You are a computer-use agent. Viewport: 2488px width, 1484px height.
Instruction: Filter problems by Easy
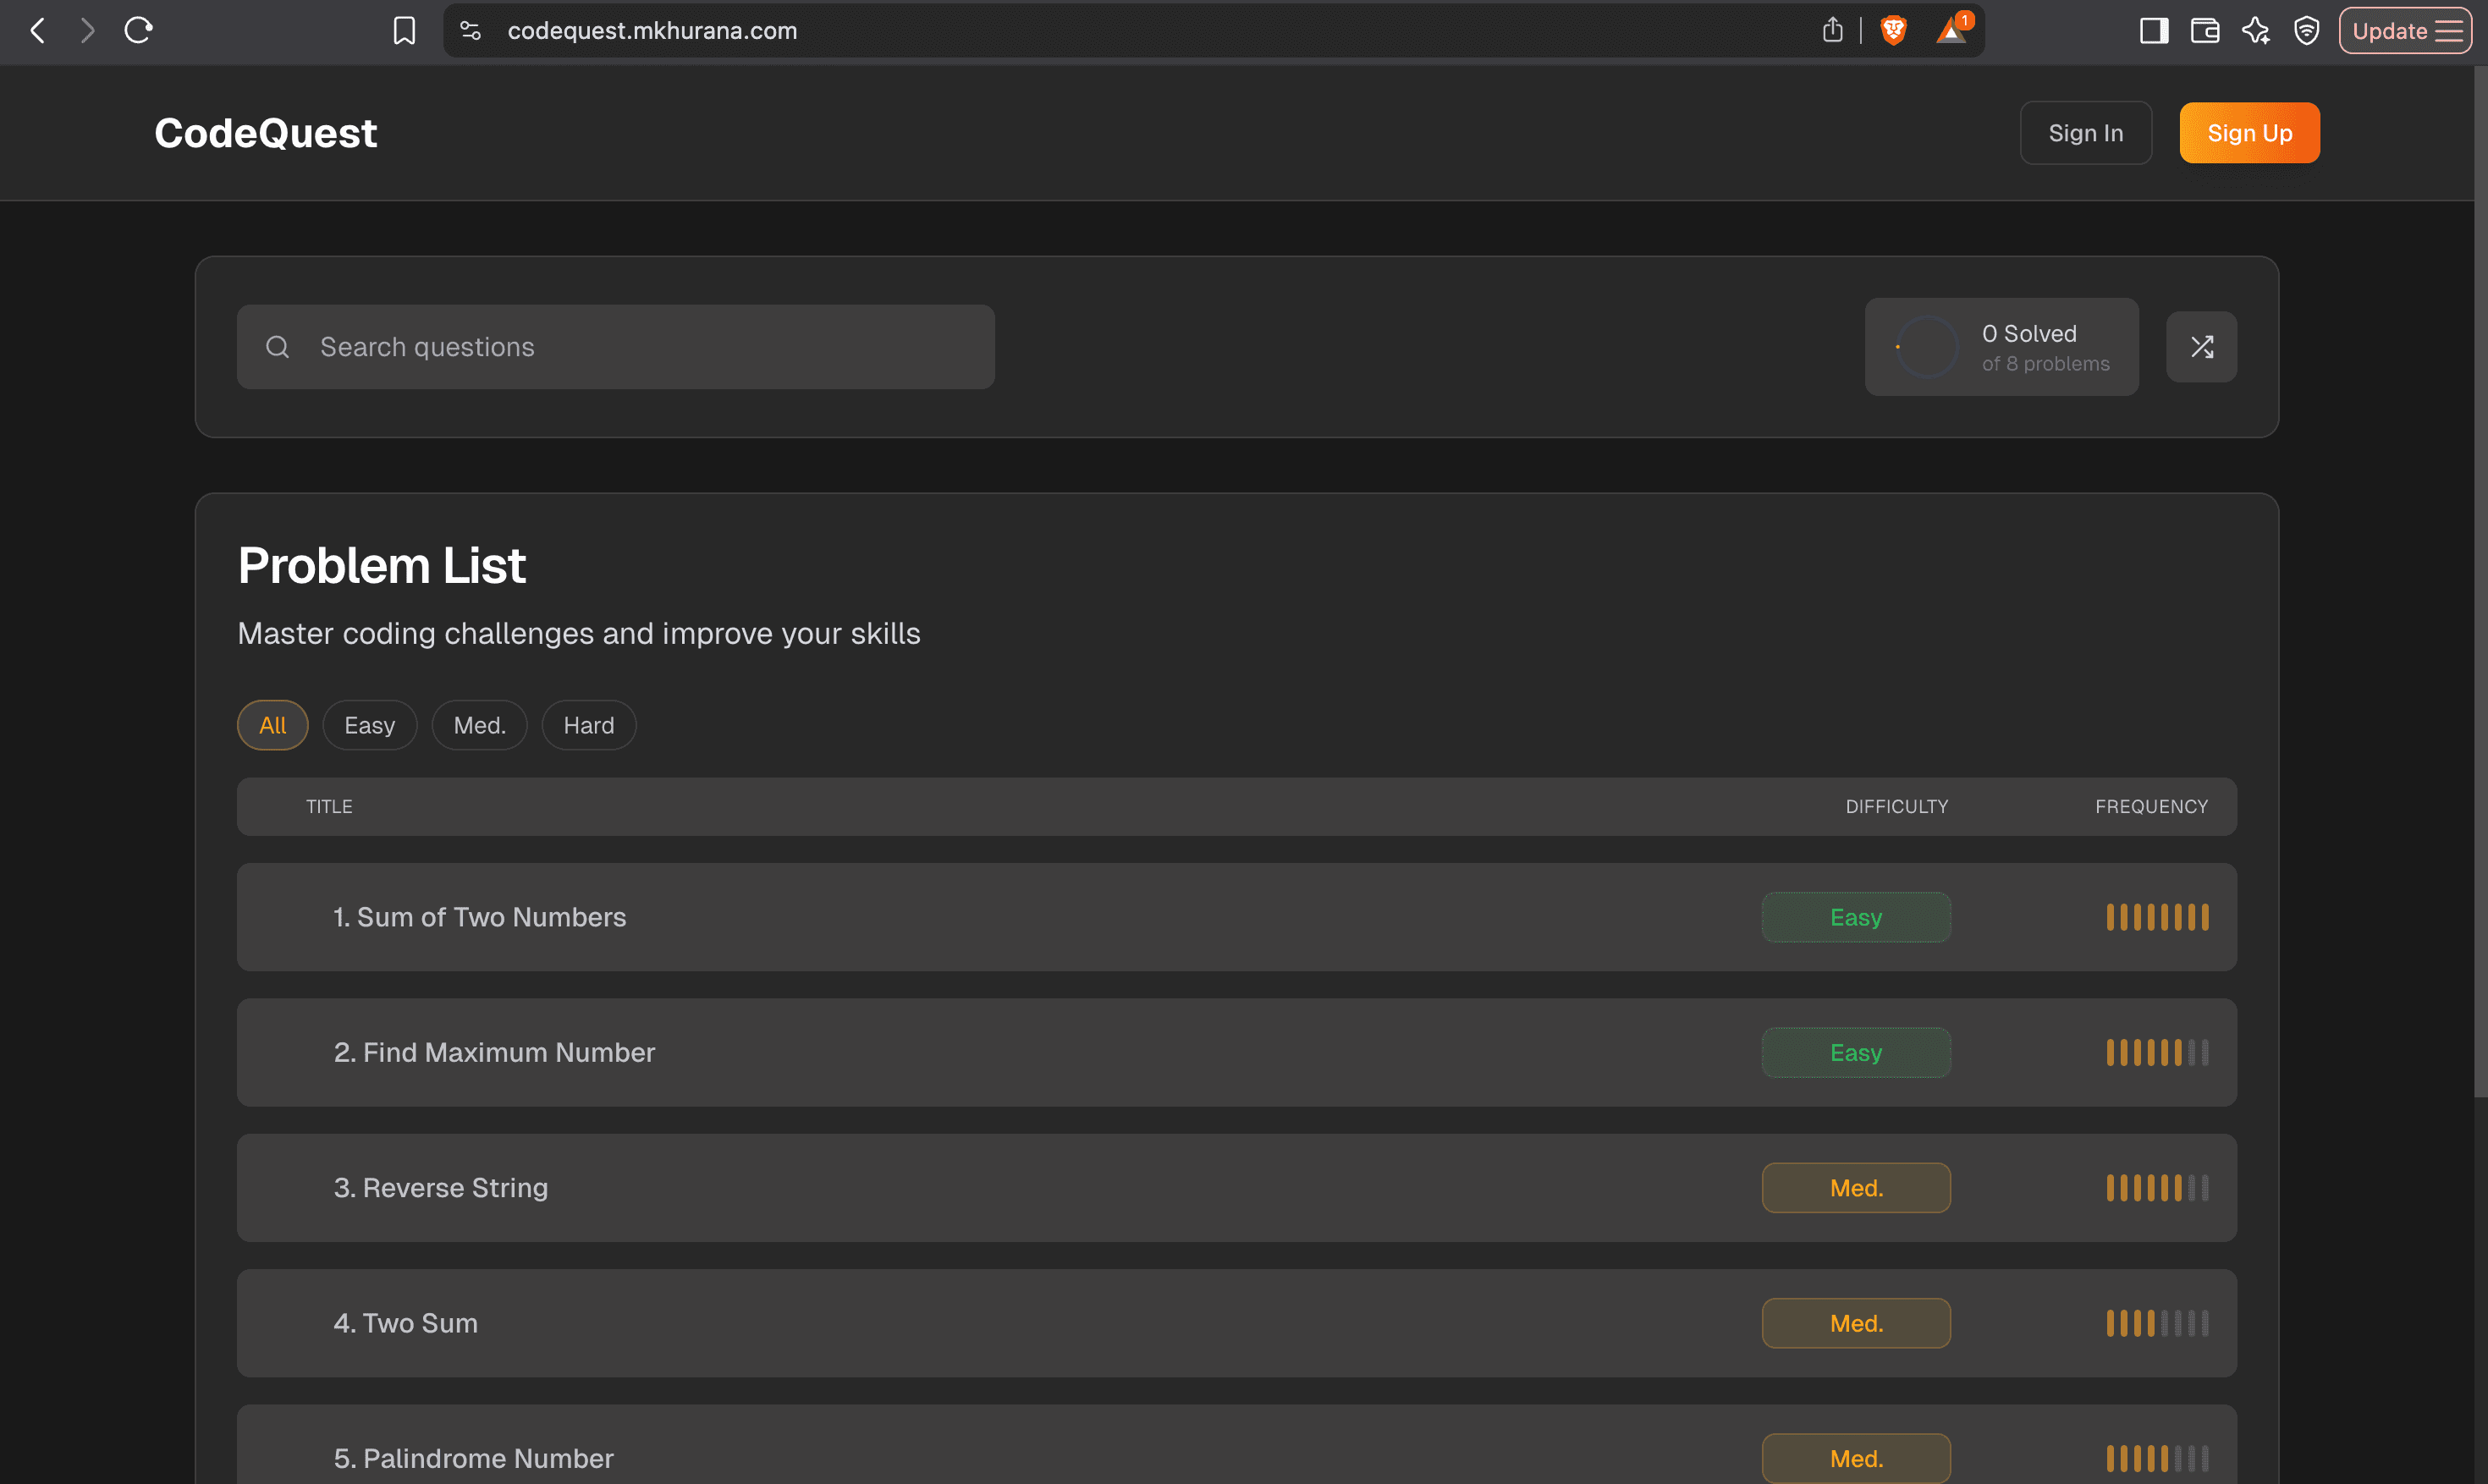(370, 725)
